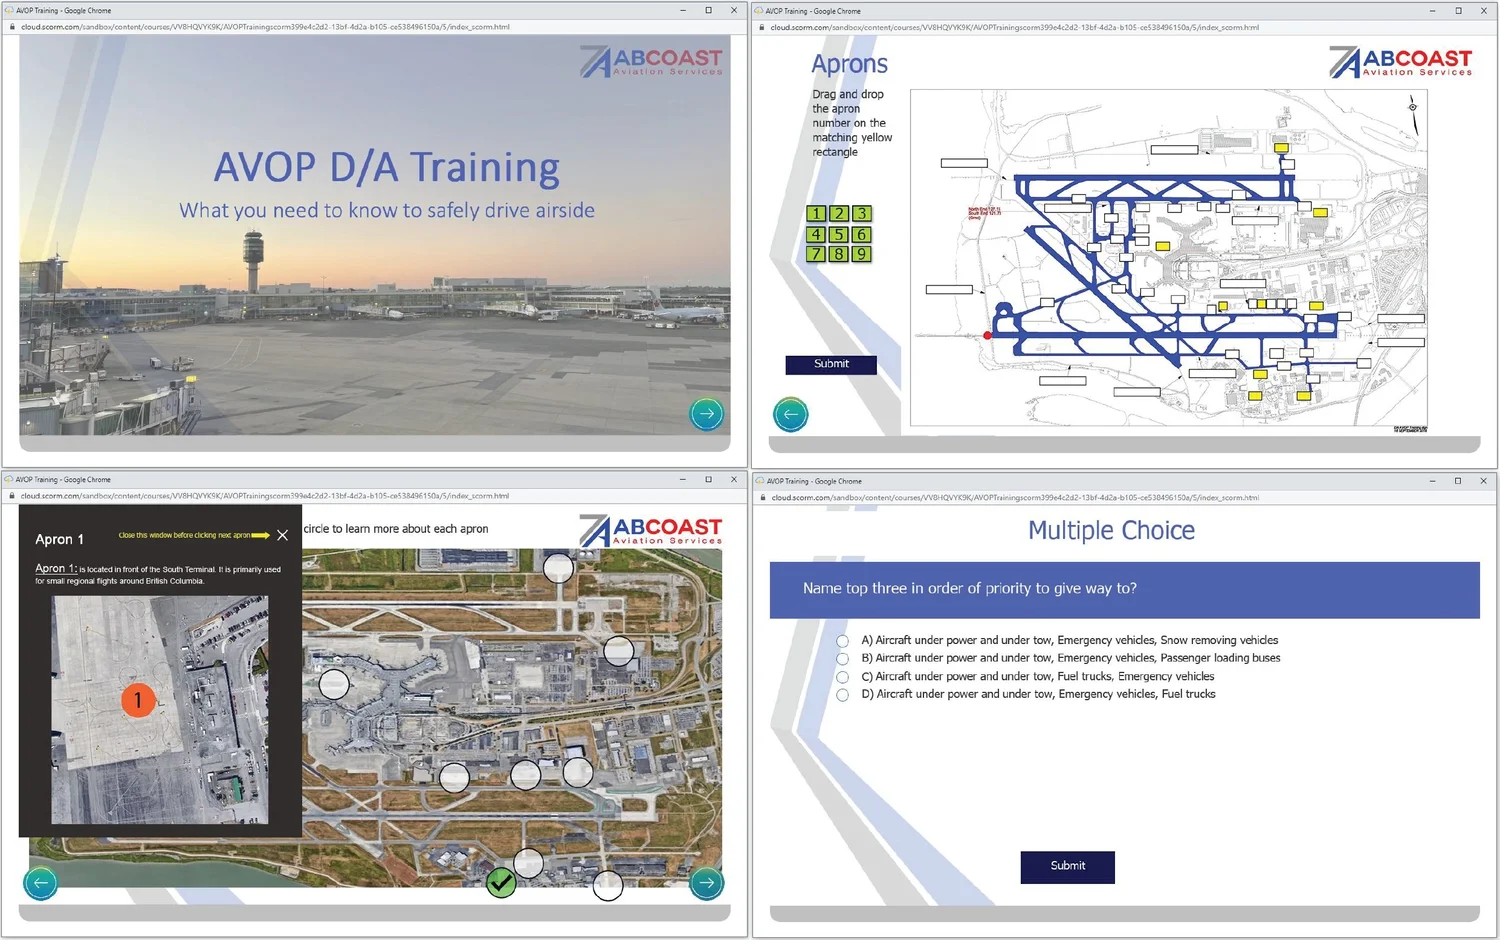Submit the multiple choice answer
Viewport: 1500px width, 940px height.
coord(1067,867)
